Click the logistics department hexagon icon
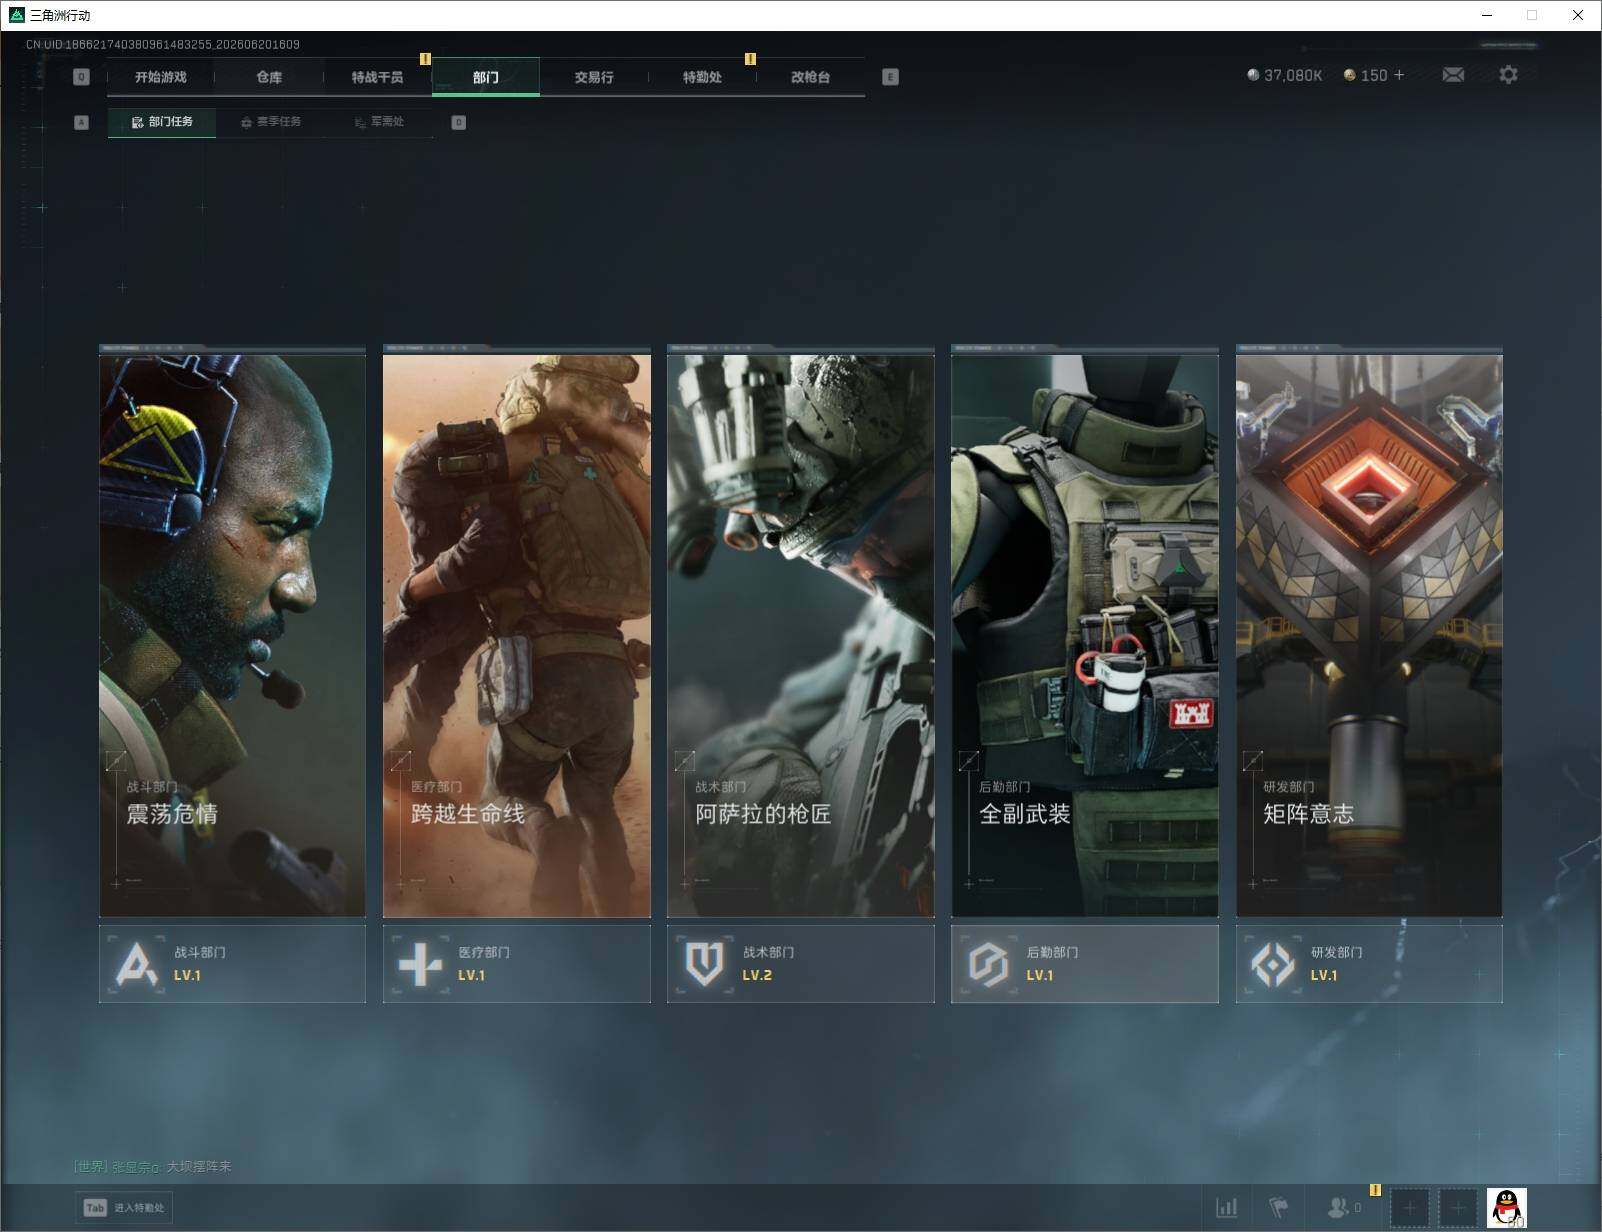The width and height of the screenshot is (1602, 1232). coord(988,965)
